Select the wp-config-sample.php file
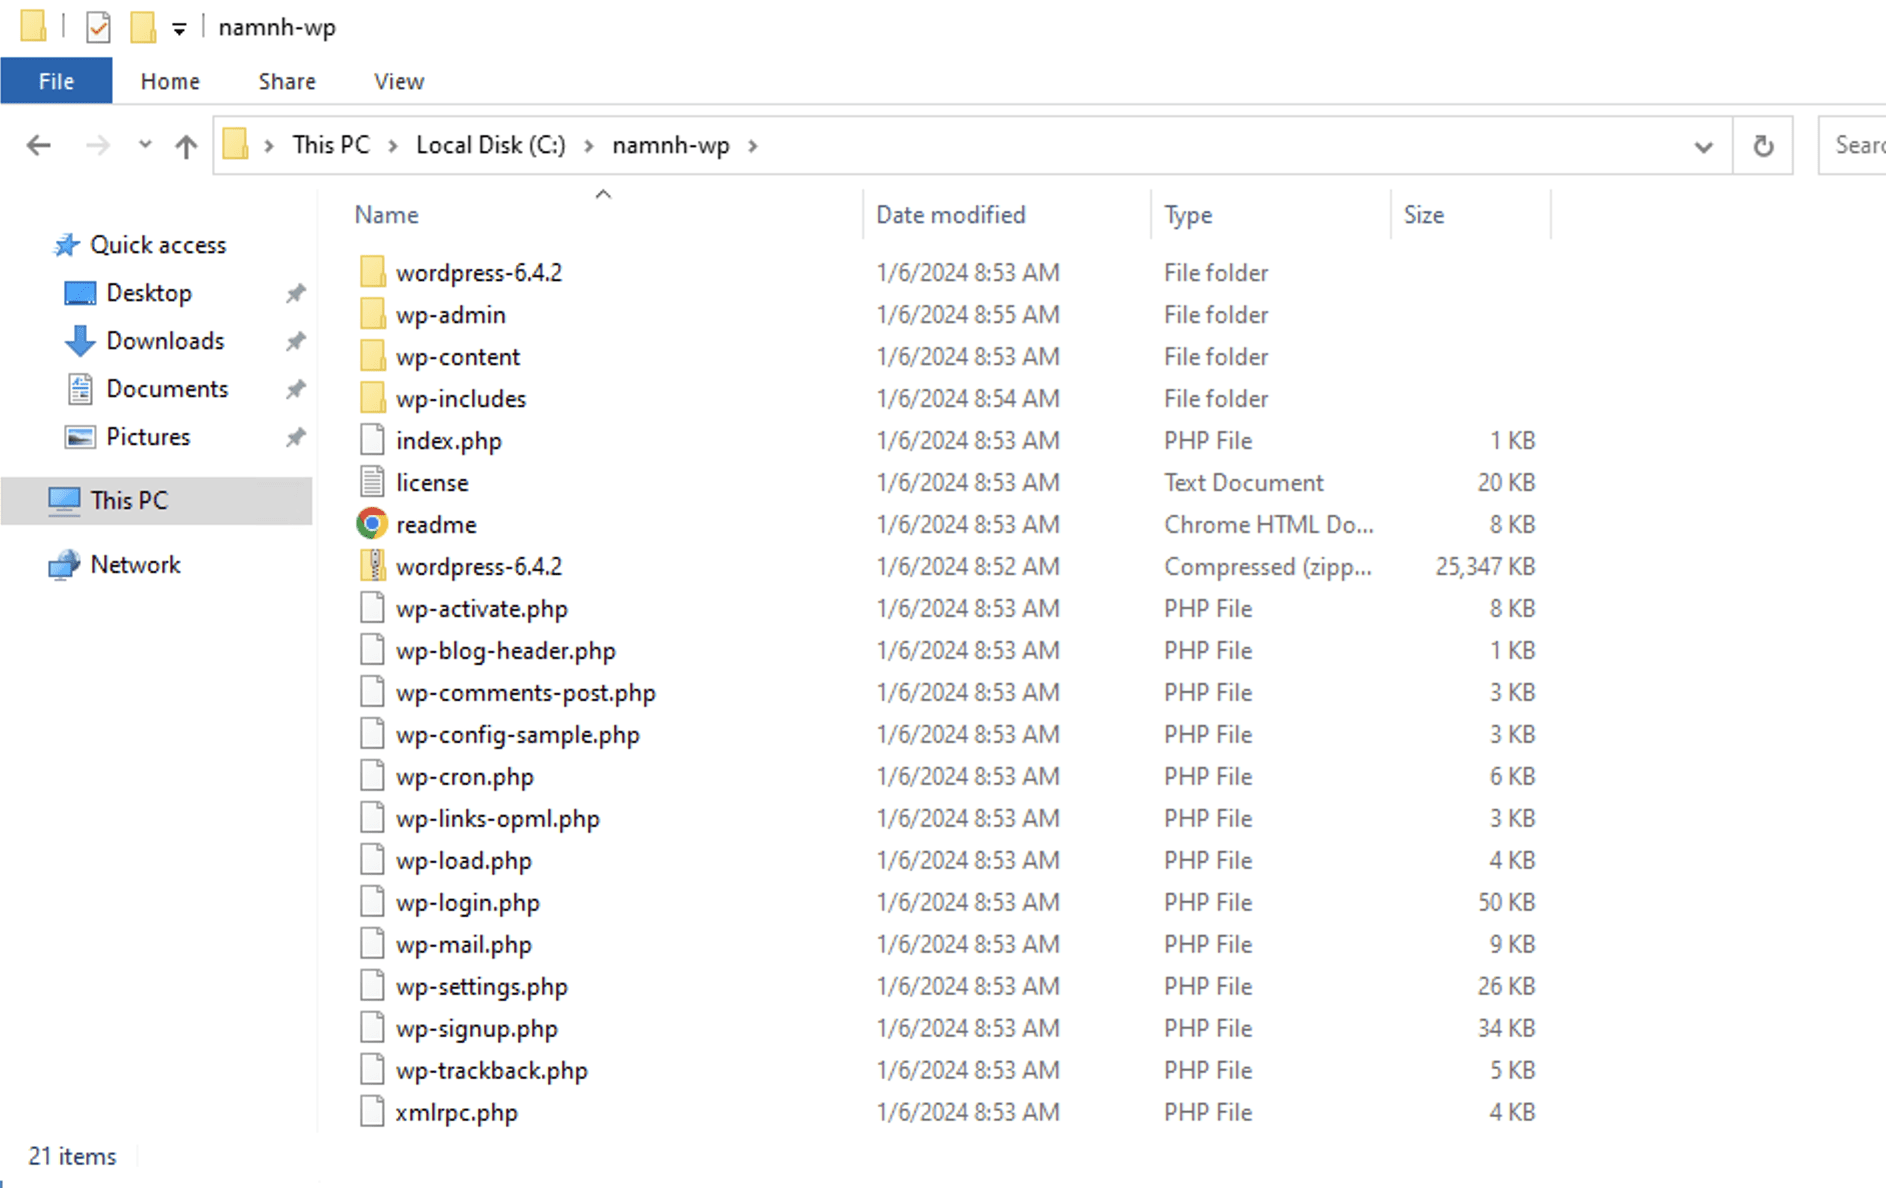Viewport: 1886px width, 1188px height. click(517, 734)
